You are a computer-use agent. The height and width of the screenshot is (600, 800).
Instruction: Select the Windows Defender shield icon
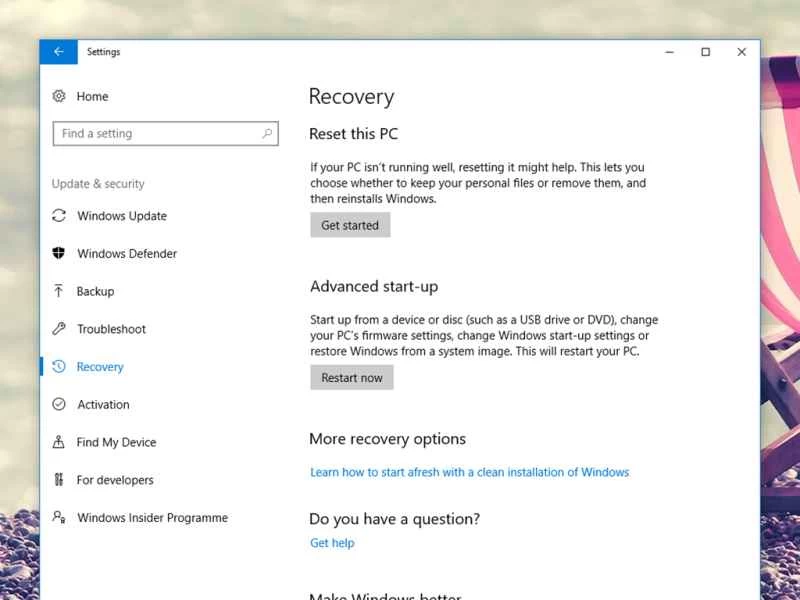coord(60,253)
